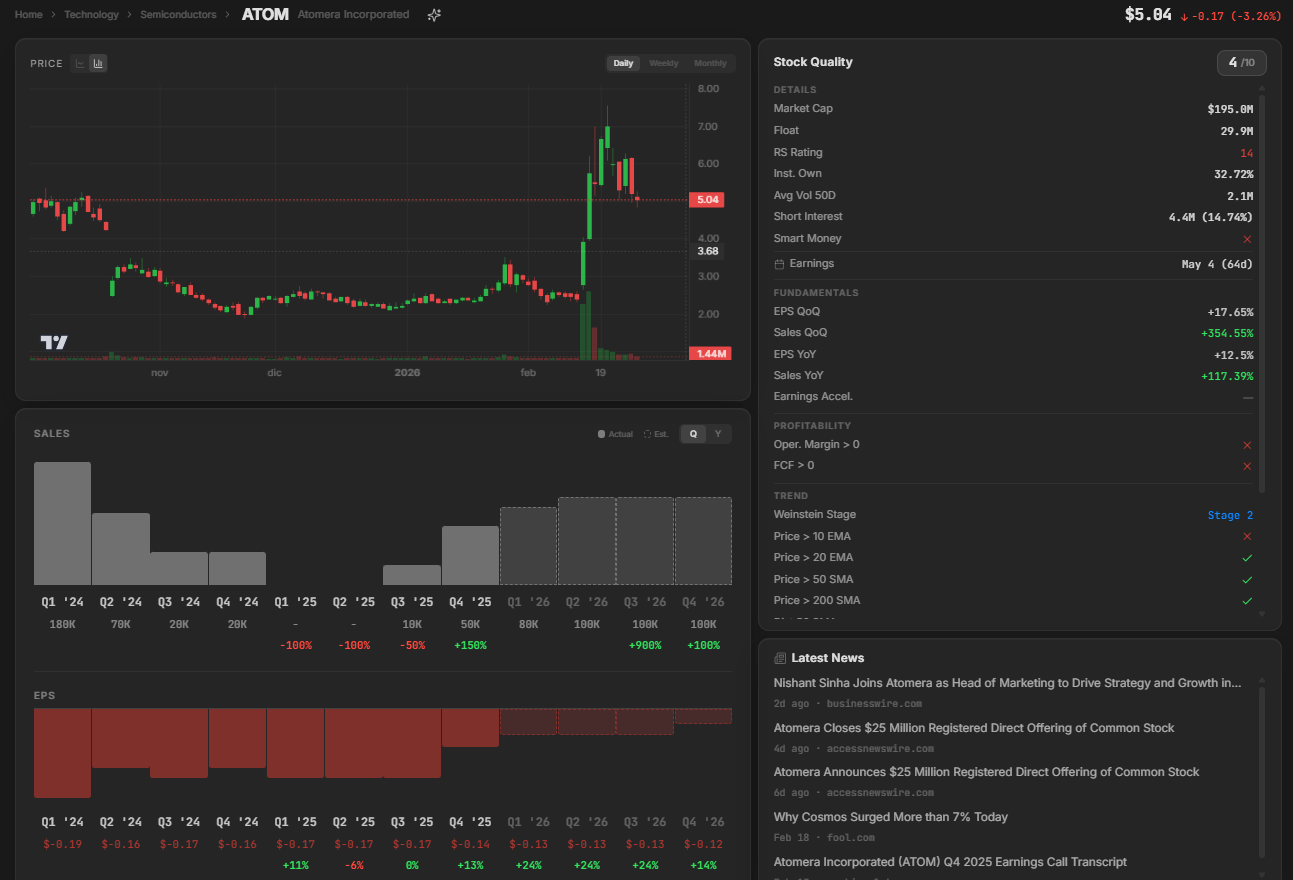This screenshot has height=880, width=1293.
Task: Click the red X for Smart Money
Action: point(1247,239)
